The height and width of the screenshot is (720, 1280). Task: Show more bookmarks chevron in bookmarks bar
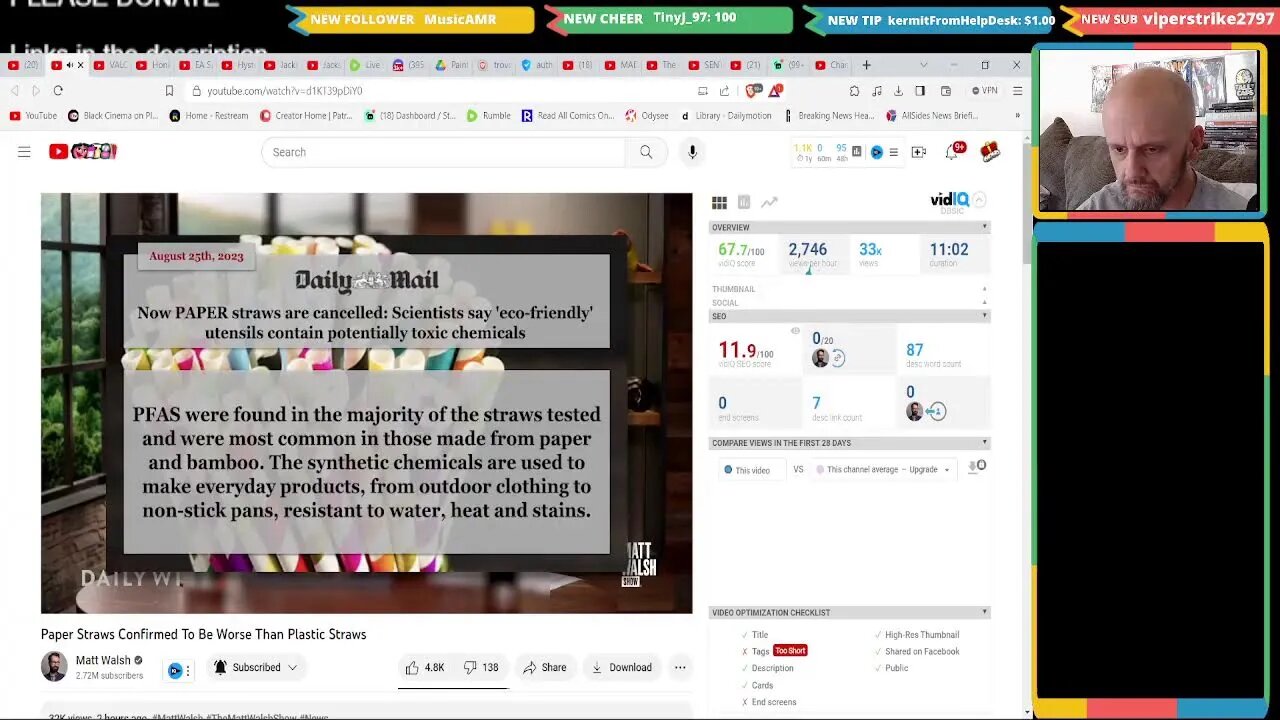tap(1017, 116)
